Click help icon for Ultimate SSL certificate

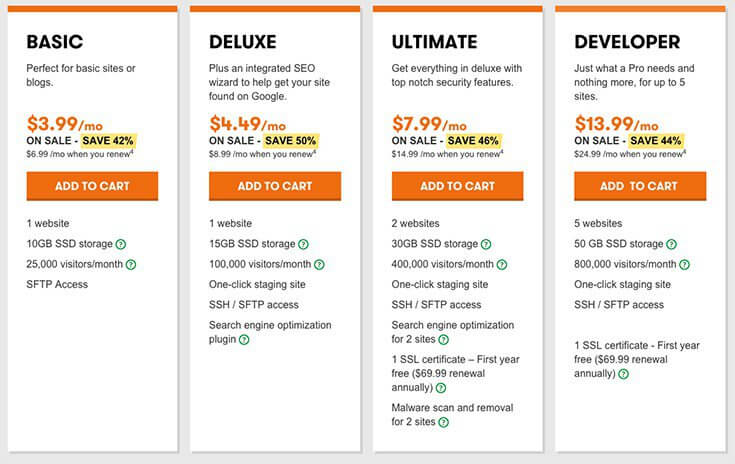click(x=441, y=388)
